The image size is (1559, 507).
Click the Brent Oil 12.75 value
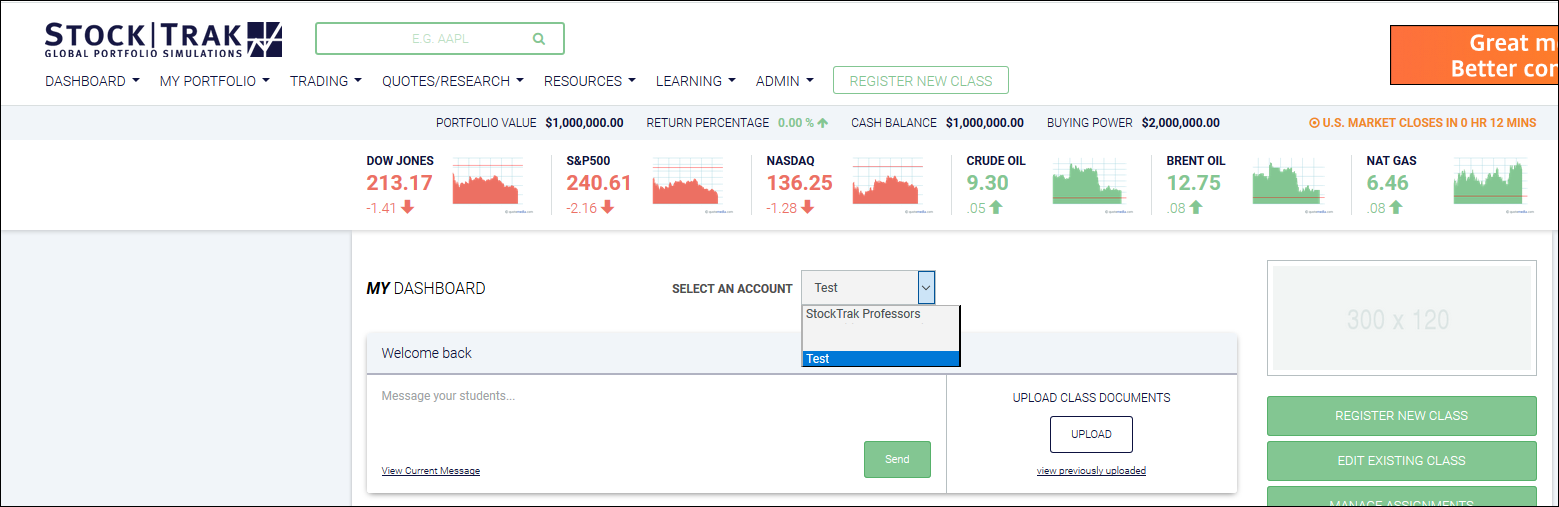pos(1194,183)
